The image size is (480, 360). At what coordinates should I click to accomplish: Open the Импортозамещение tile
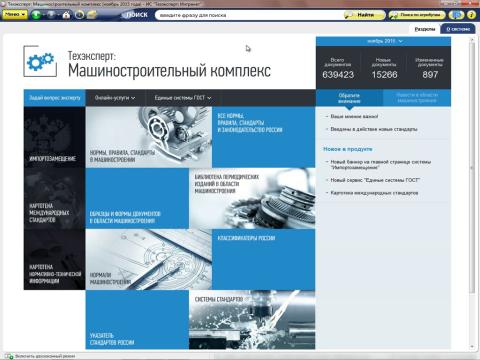pos(55,137)
